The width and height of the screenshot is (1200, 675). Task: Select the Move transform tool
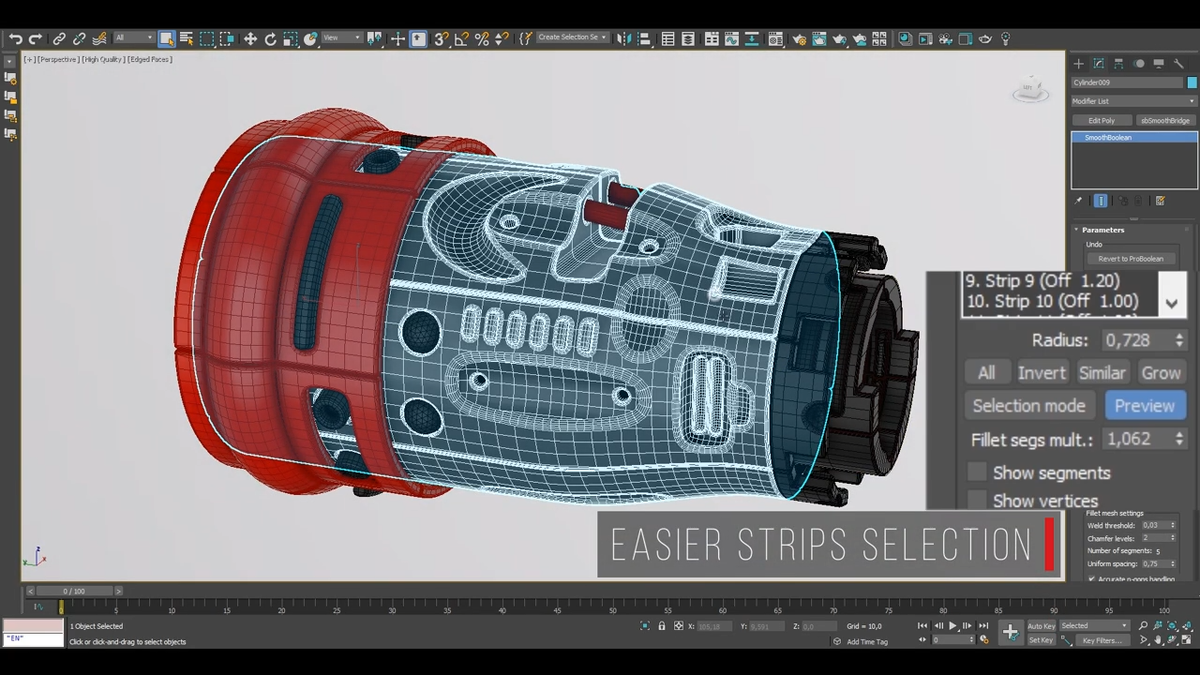coord(250,39)
